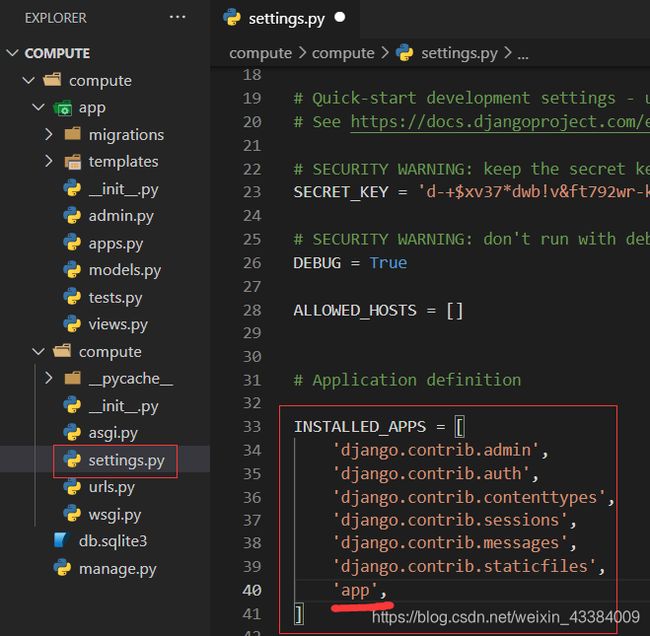Viewport: 650px width, 636px height.
Task: Expand the migrations folder chevron
Action: pos(49,134)
